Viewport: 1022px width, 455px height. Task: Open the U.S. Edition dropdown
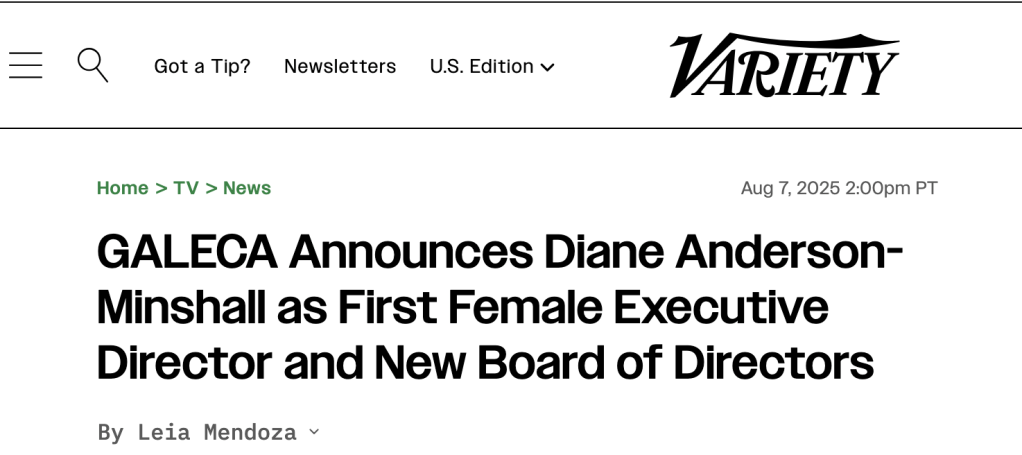(x=482, y=66)
